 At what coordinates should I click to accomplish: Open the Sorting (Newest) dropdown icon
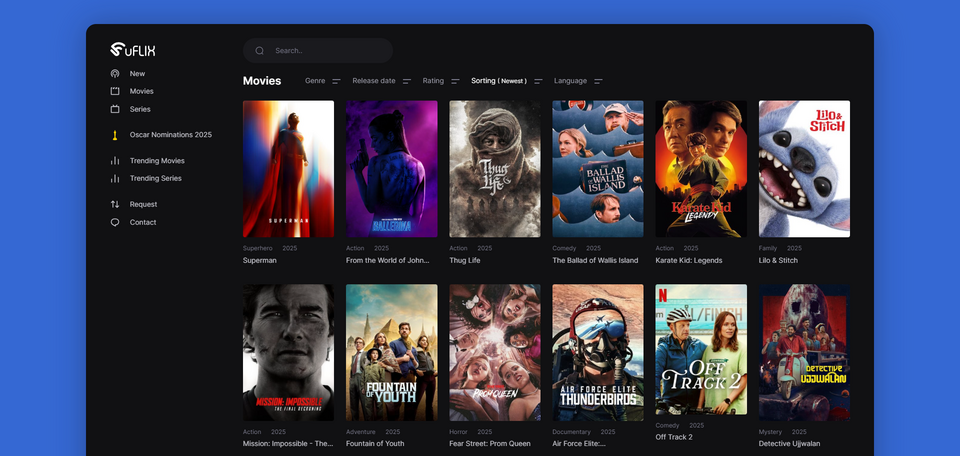(538, 81)
